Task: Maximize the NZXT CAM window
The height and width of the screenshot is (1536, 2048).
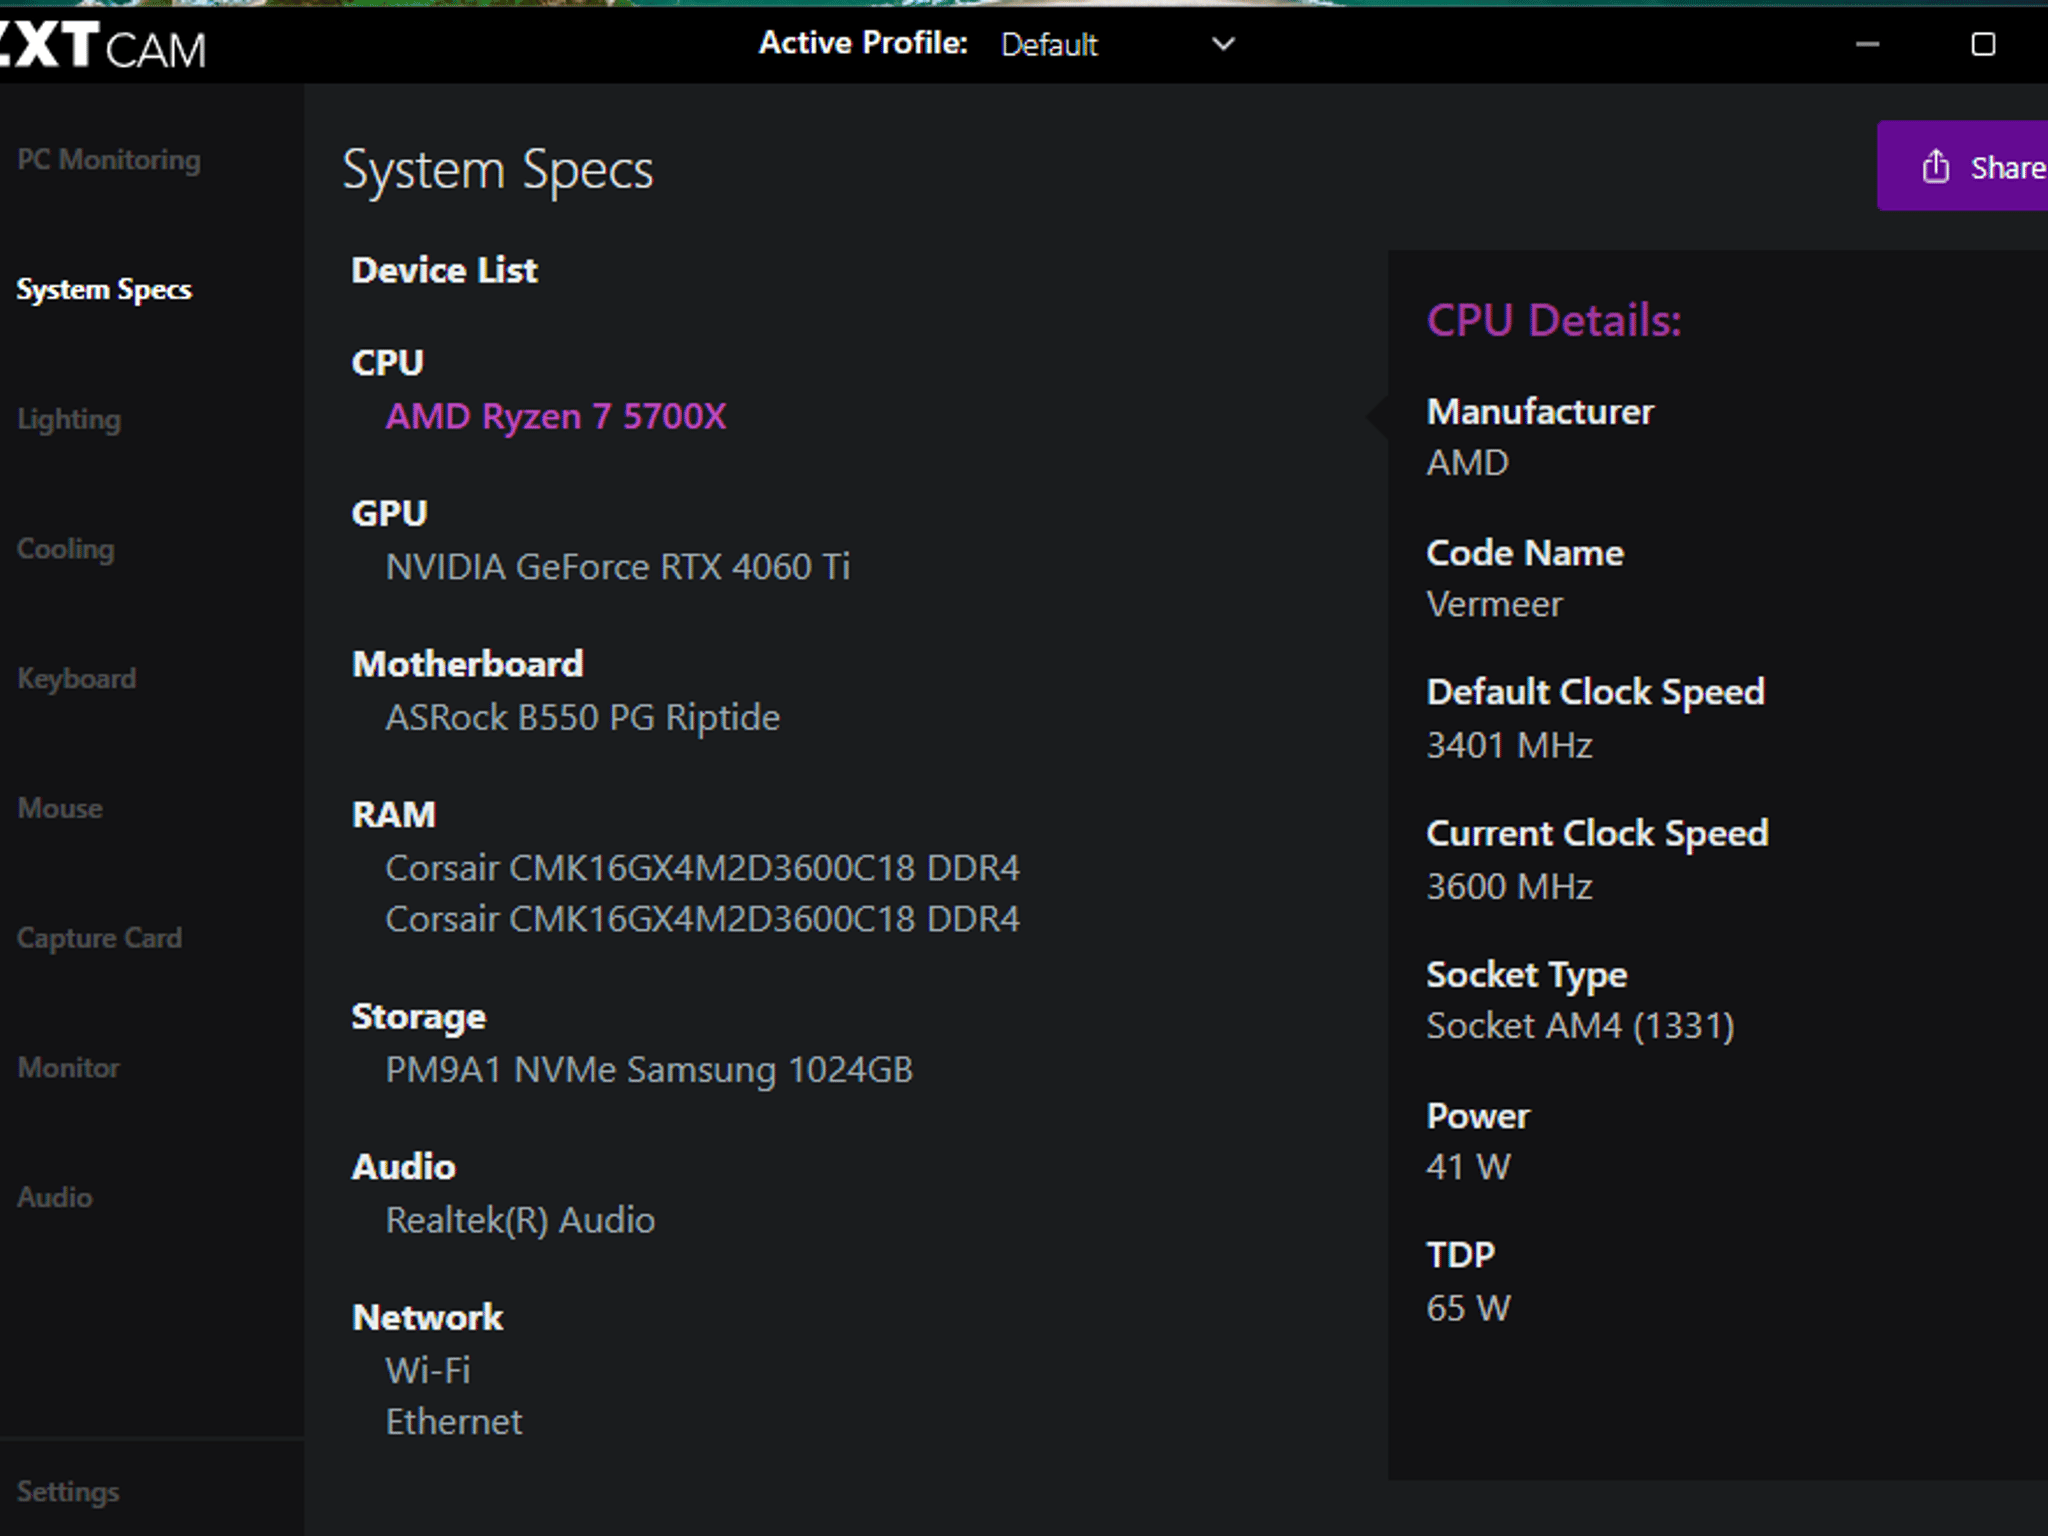Action: click(x=1983, y=44)
